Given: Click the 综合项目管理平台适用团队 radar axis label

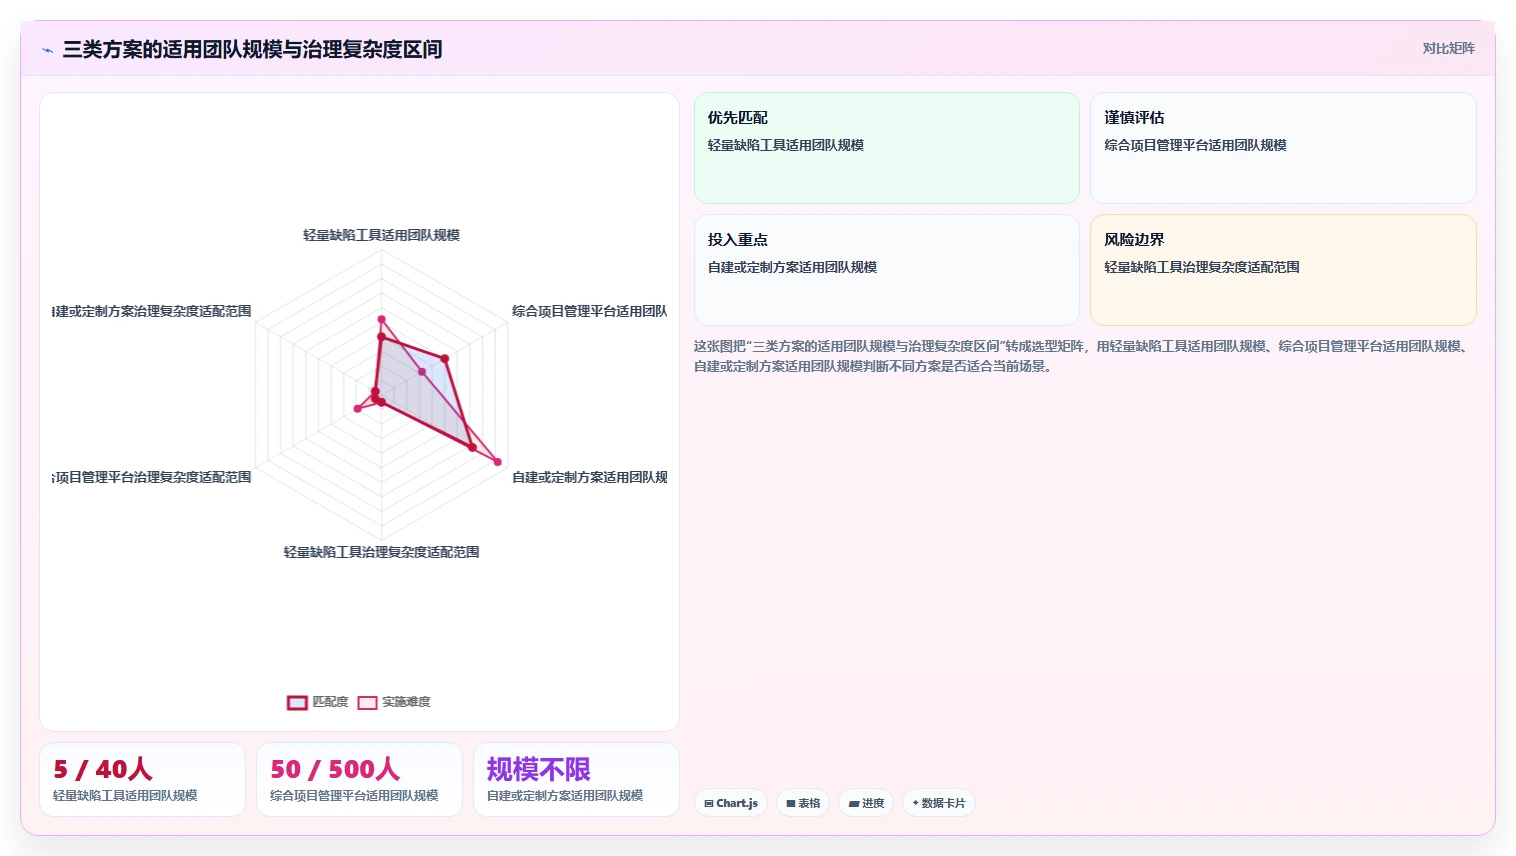Looking at the screenshot, I should pyautogui.click(x=589, y=311).
